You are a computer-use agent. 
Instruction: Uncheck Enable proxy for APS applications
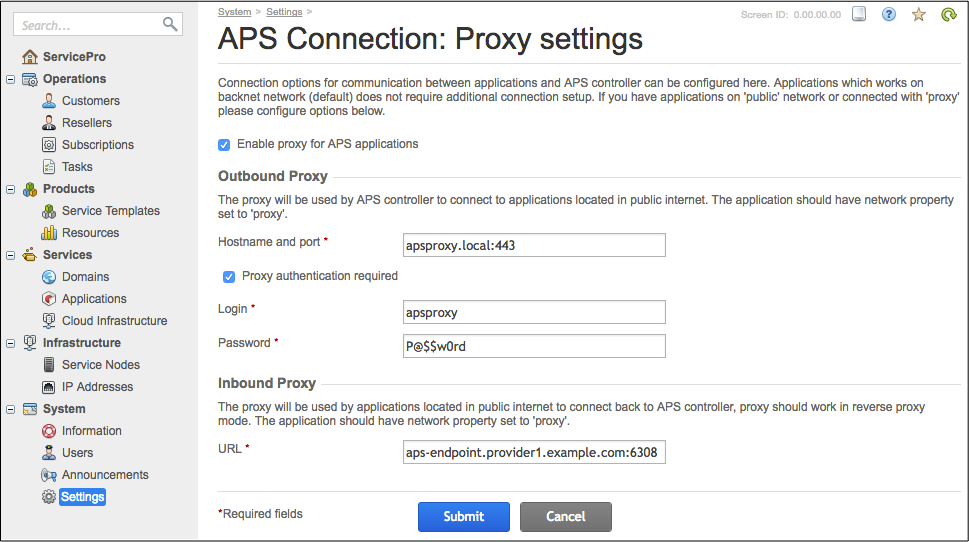click(x=224, y=144)
